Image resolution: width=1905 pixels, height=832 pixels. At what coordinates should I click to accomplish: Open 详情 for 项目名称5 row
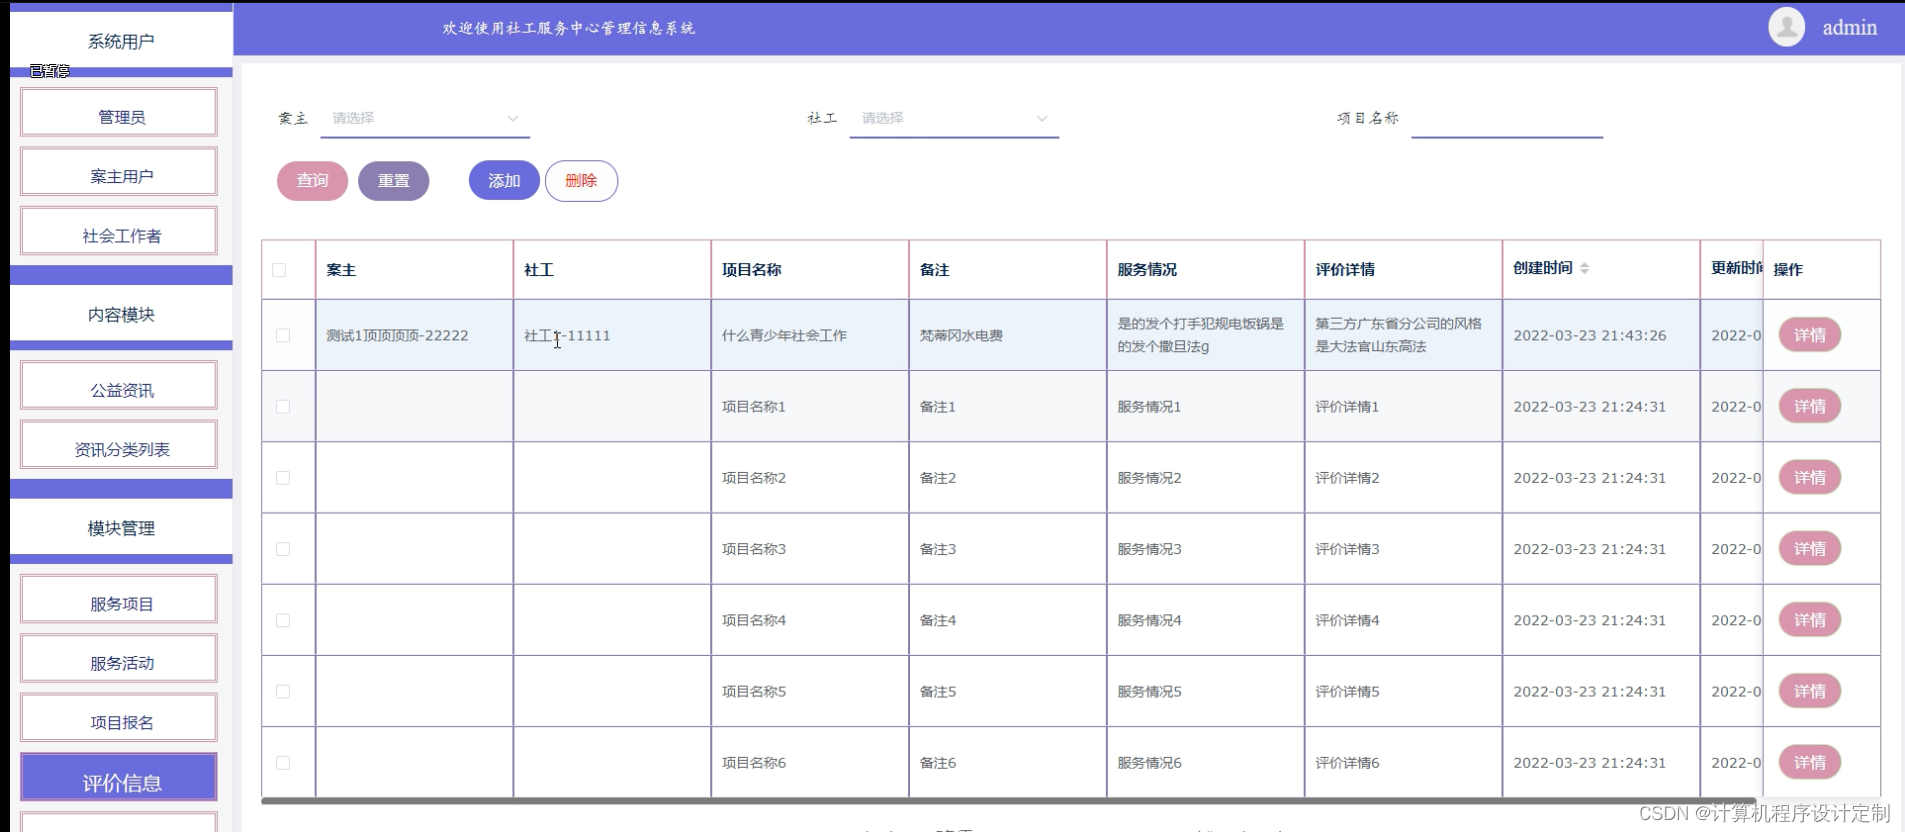pos(1809,691)
